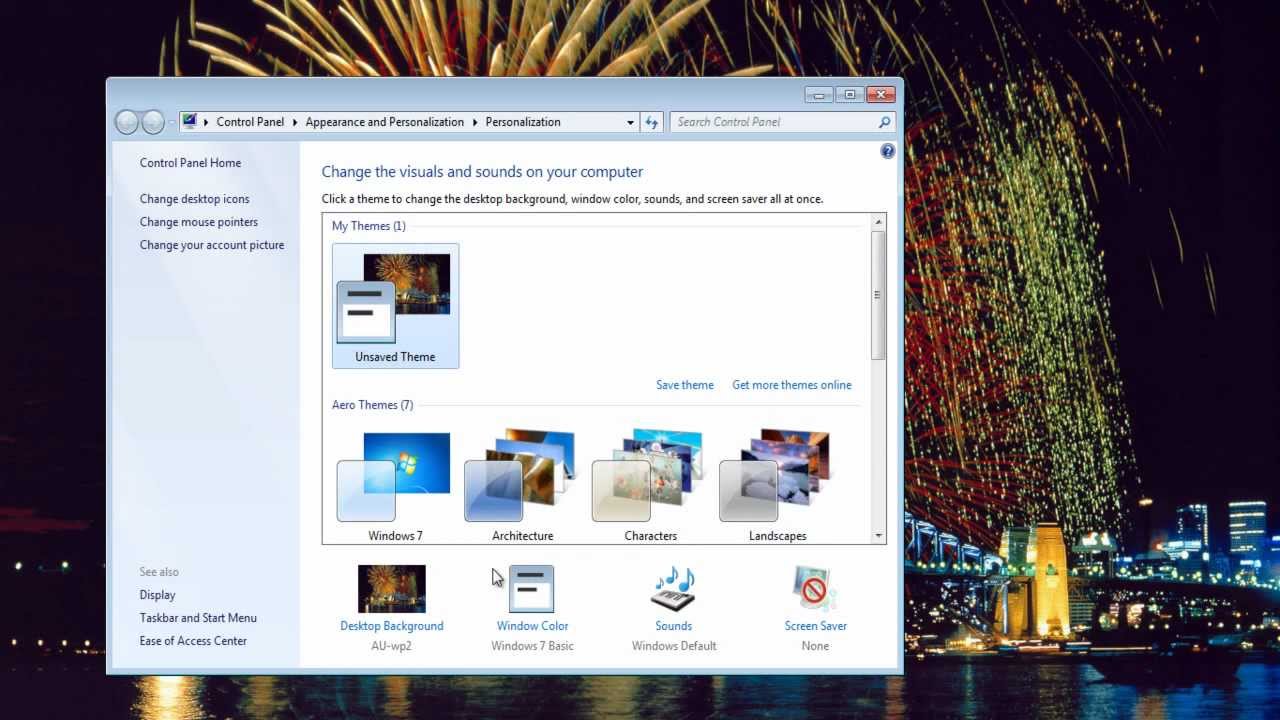Click Appearance and Personalization breadcrumb
This screenshot has width=1280, height=720.
385,122
